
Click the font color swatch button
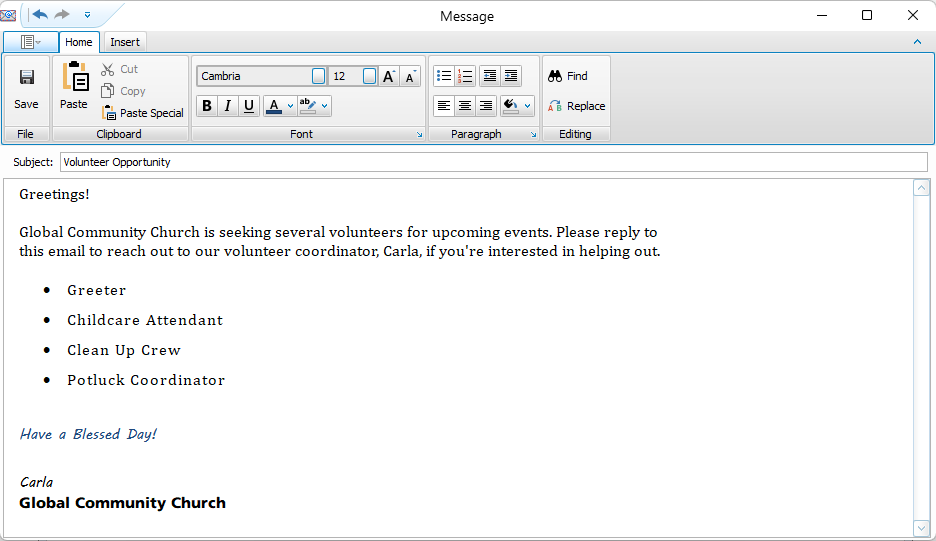coord(274,106)
